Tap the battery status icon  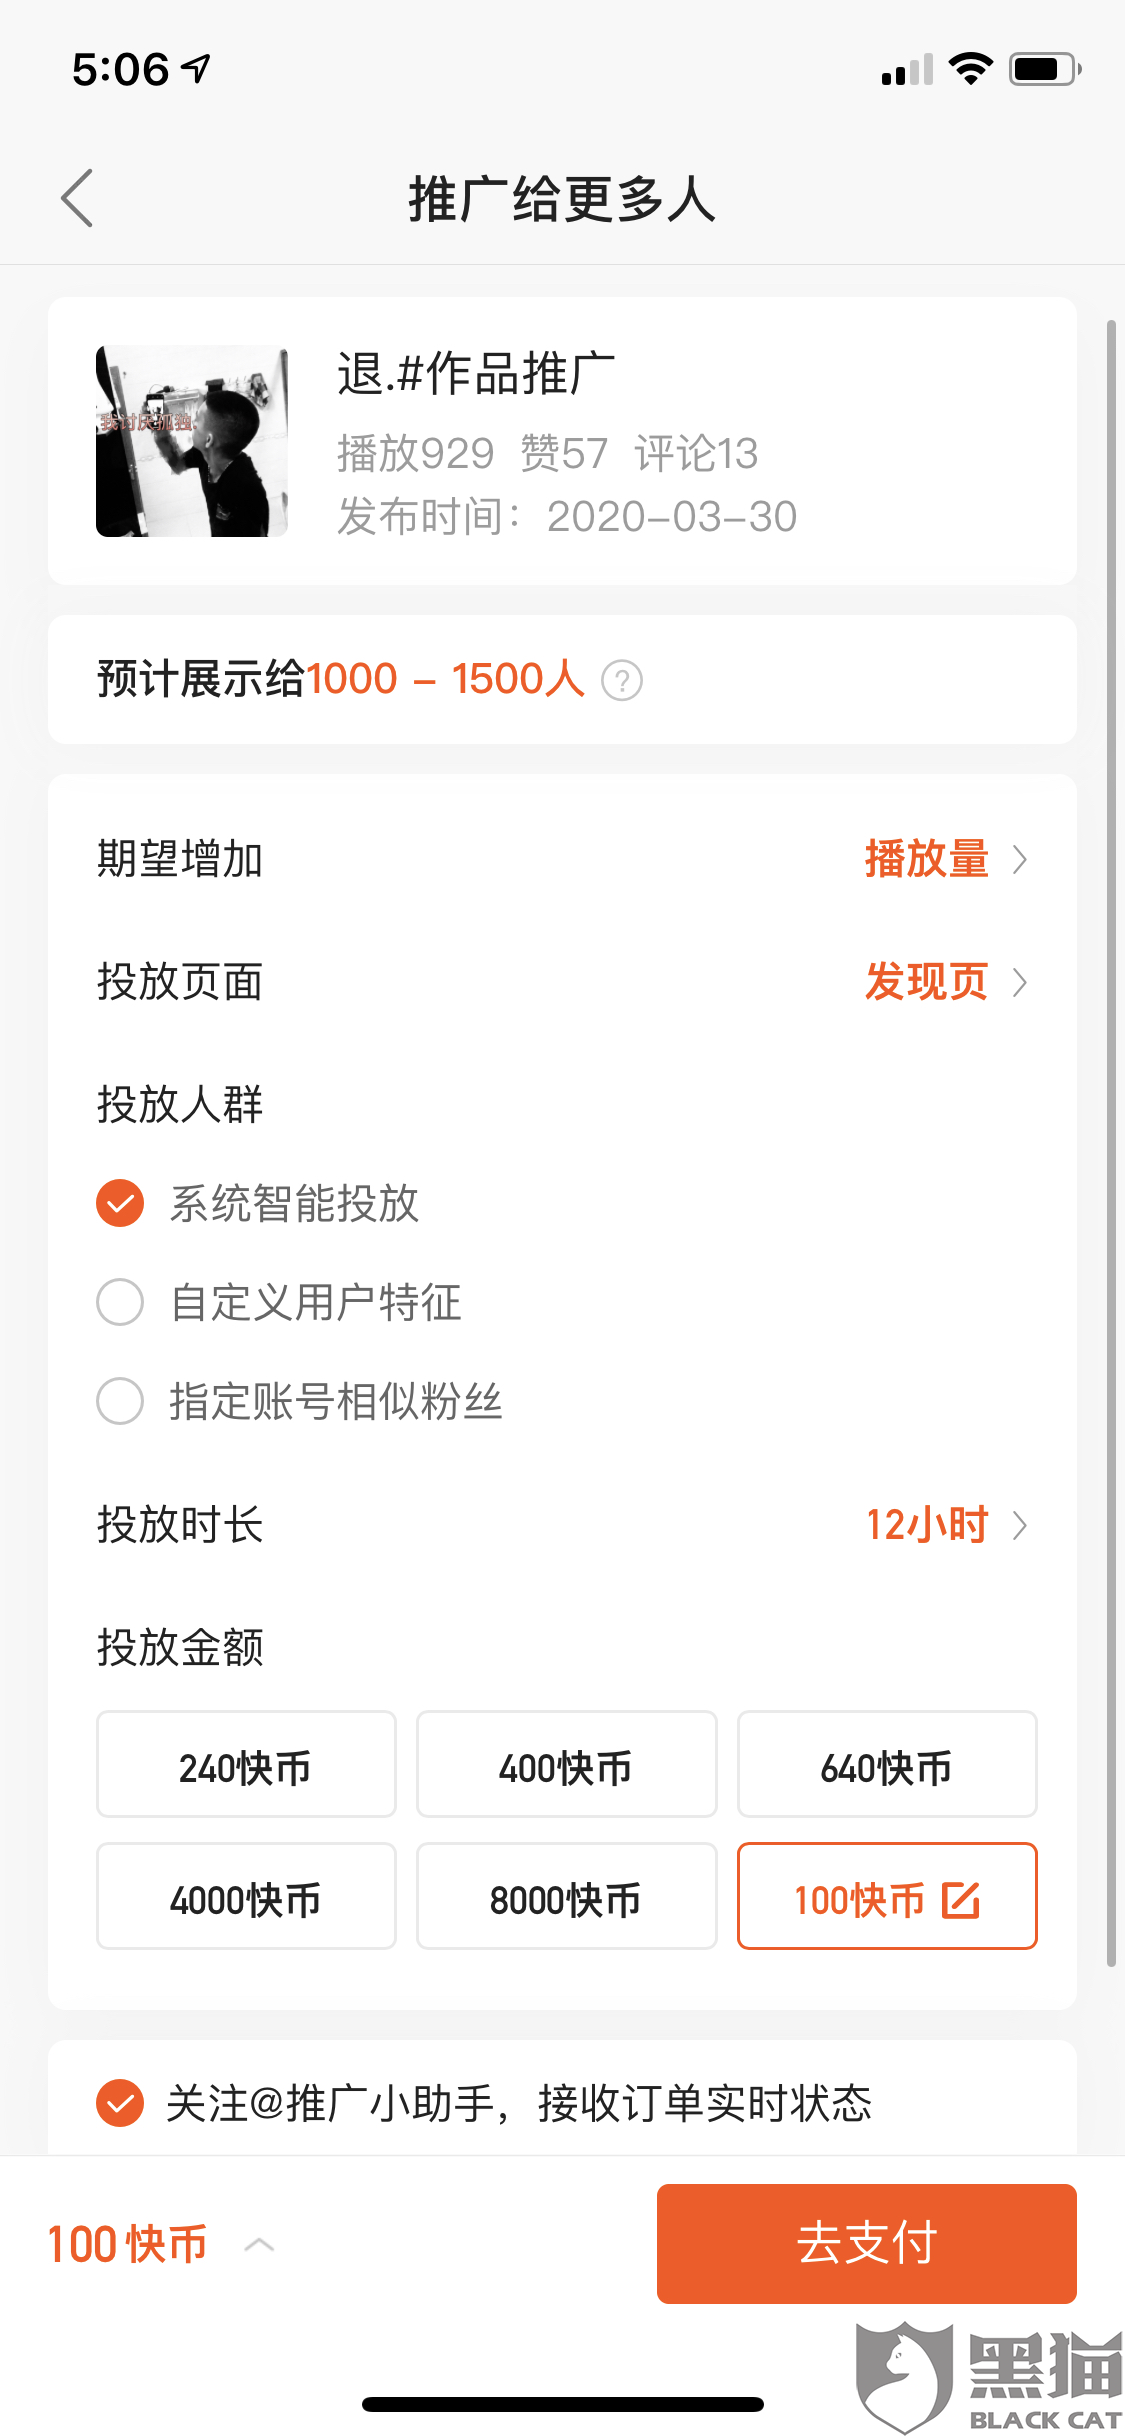click(x=1044, y=69)
